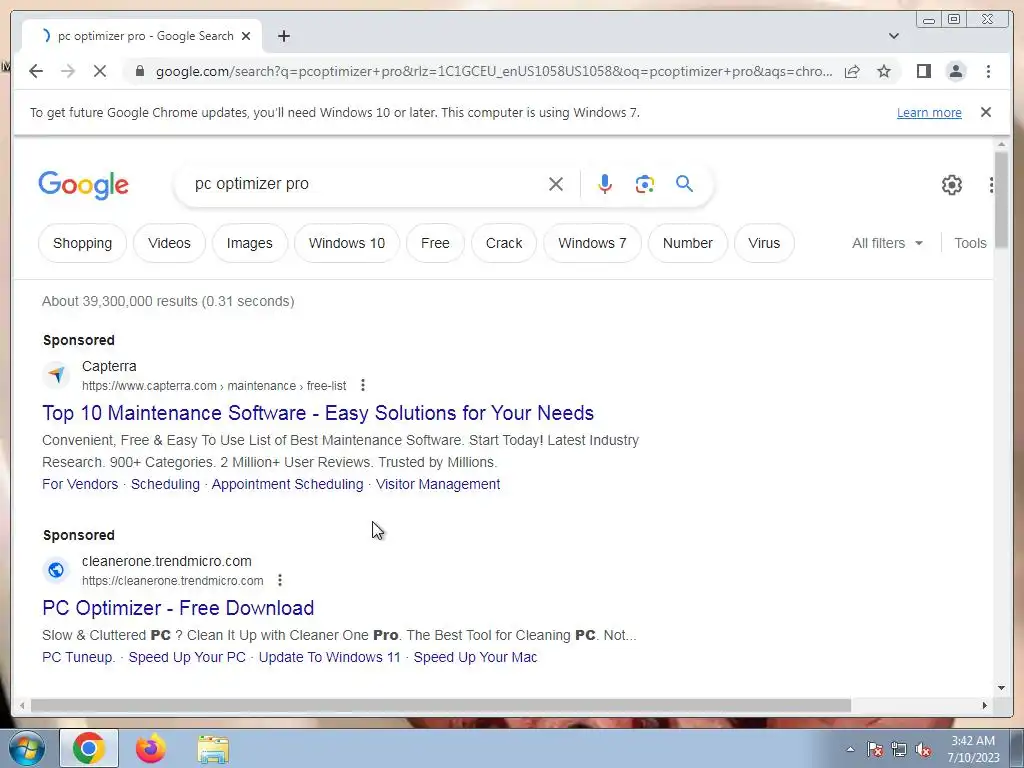
Task: Clear the search box text
Action: (556, 184)
